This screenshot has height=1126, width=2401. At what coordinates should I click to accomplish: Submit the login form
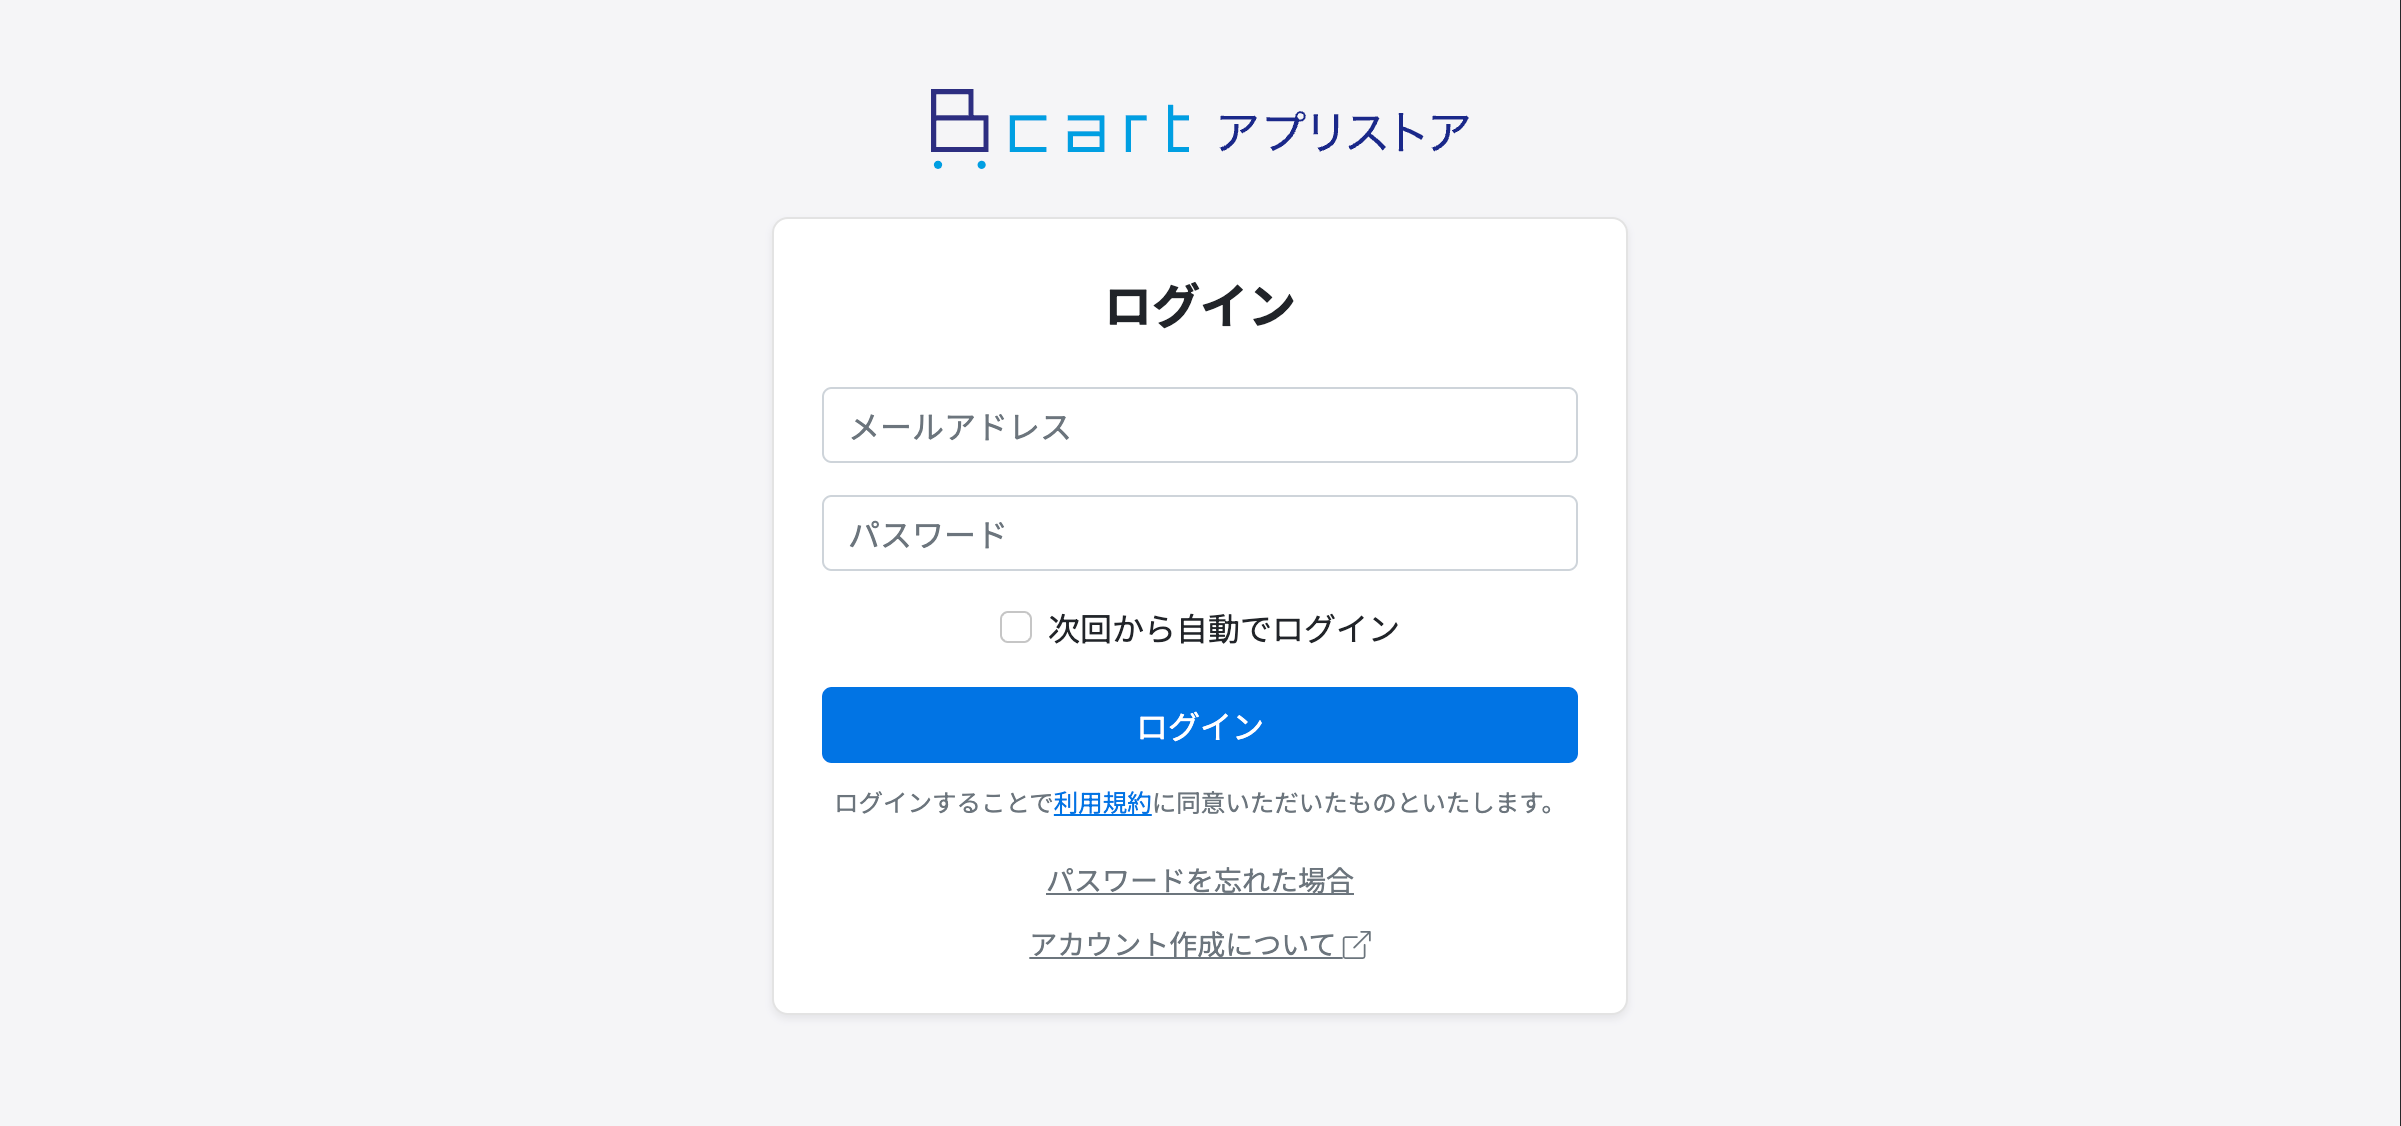pyautogui.click(x=1199, y=725)
